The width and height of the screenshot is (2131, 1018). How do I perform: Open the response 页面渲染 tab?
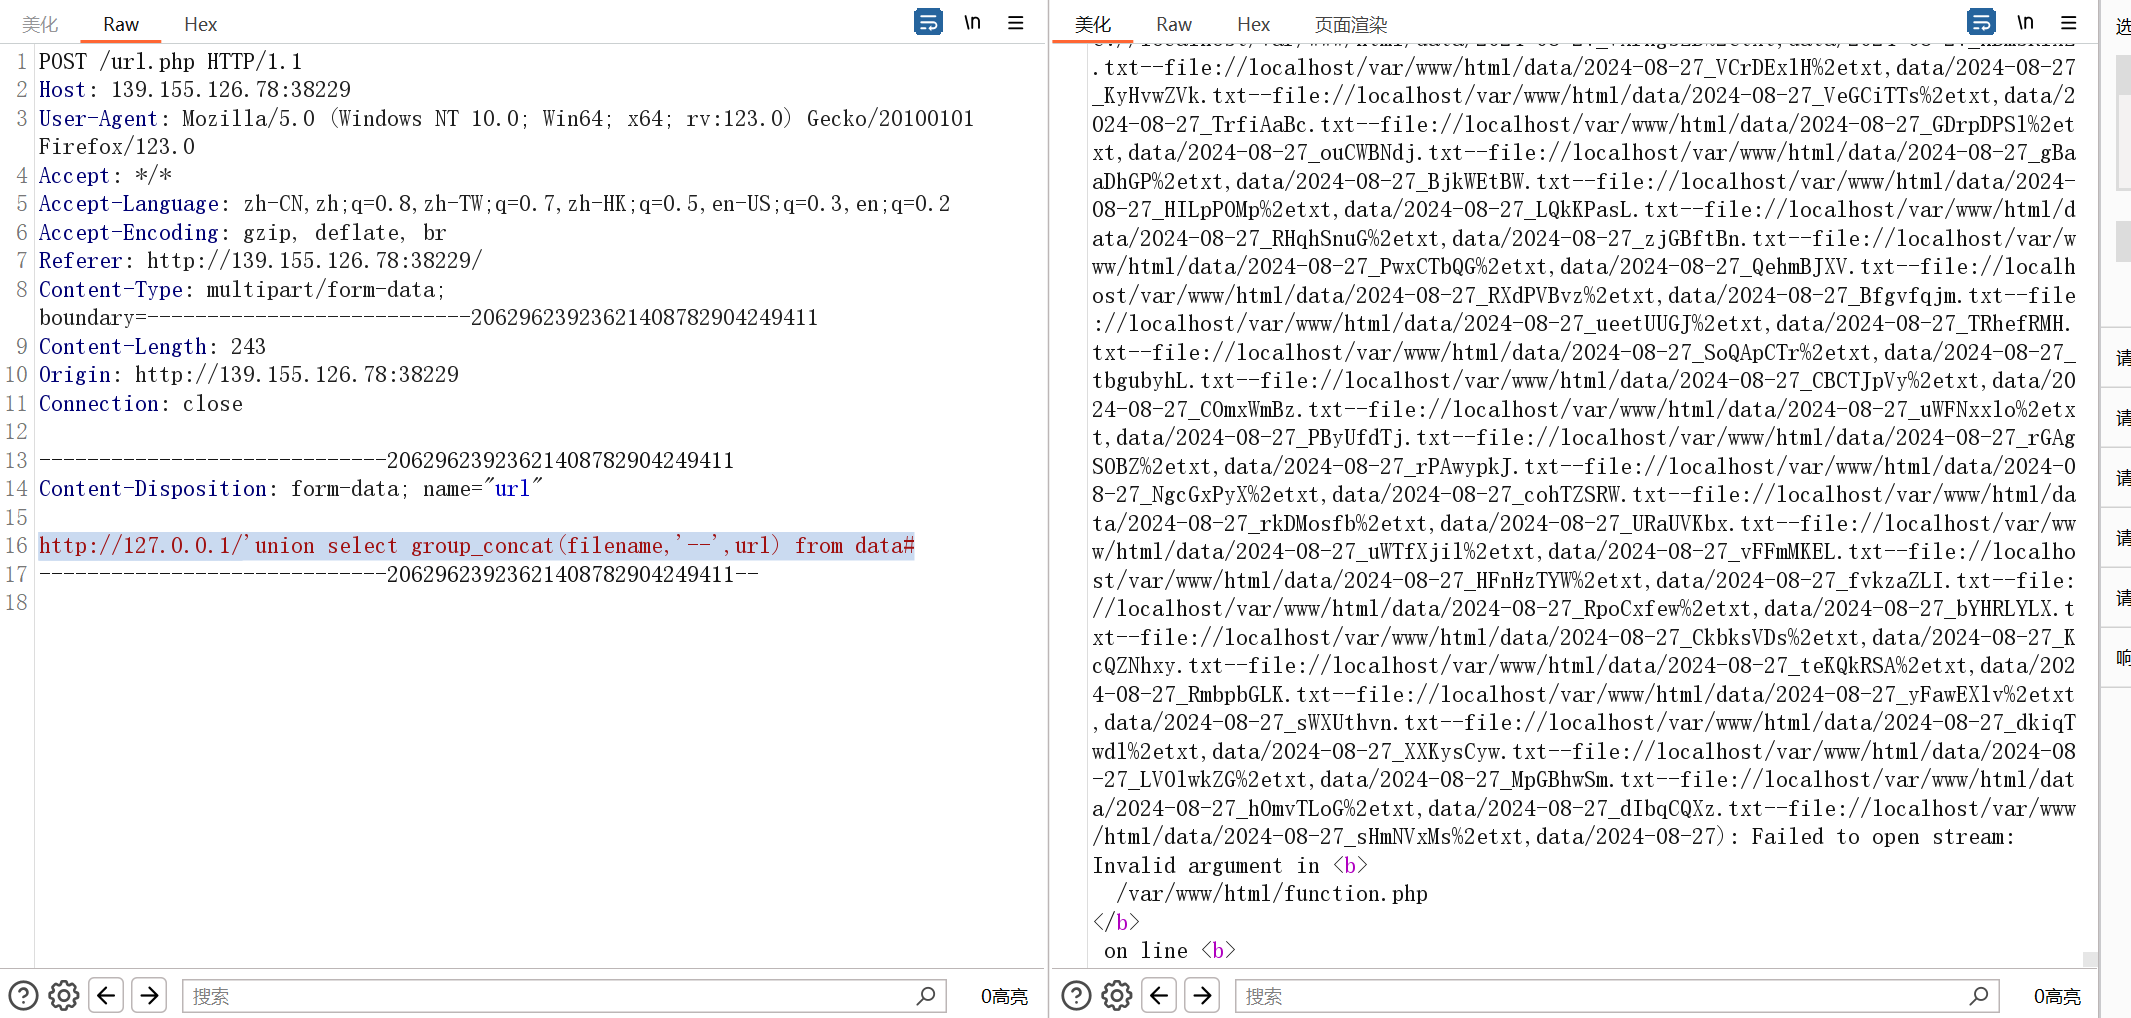click(1351, 24)
